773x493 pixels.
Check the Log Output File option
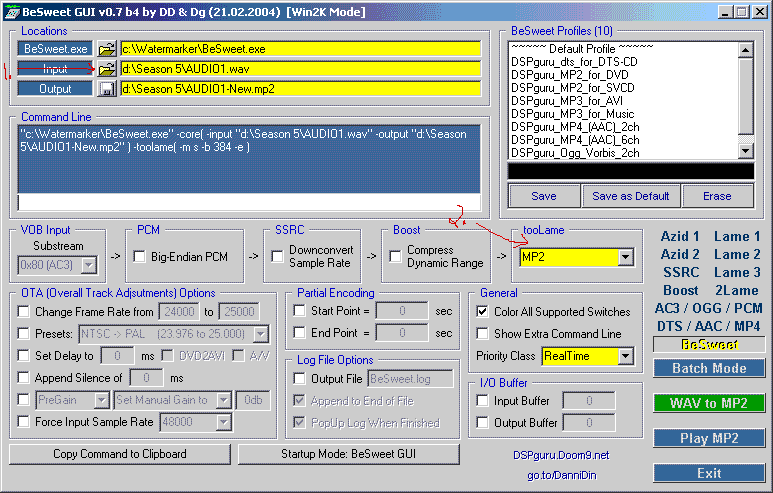coord(299,379)
